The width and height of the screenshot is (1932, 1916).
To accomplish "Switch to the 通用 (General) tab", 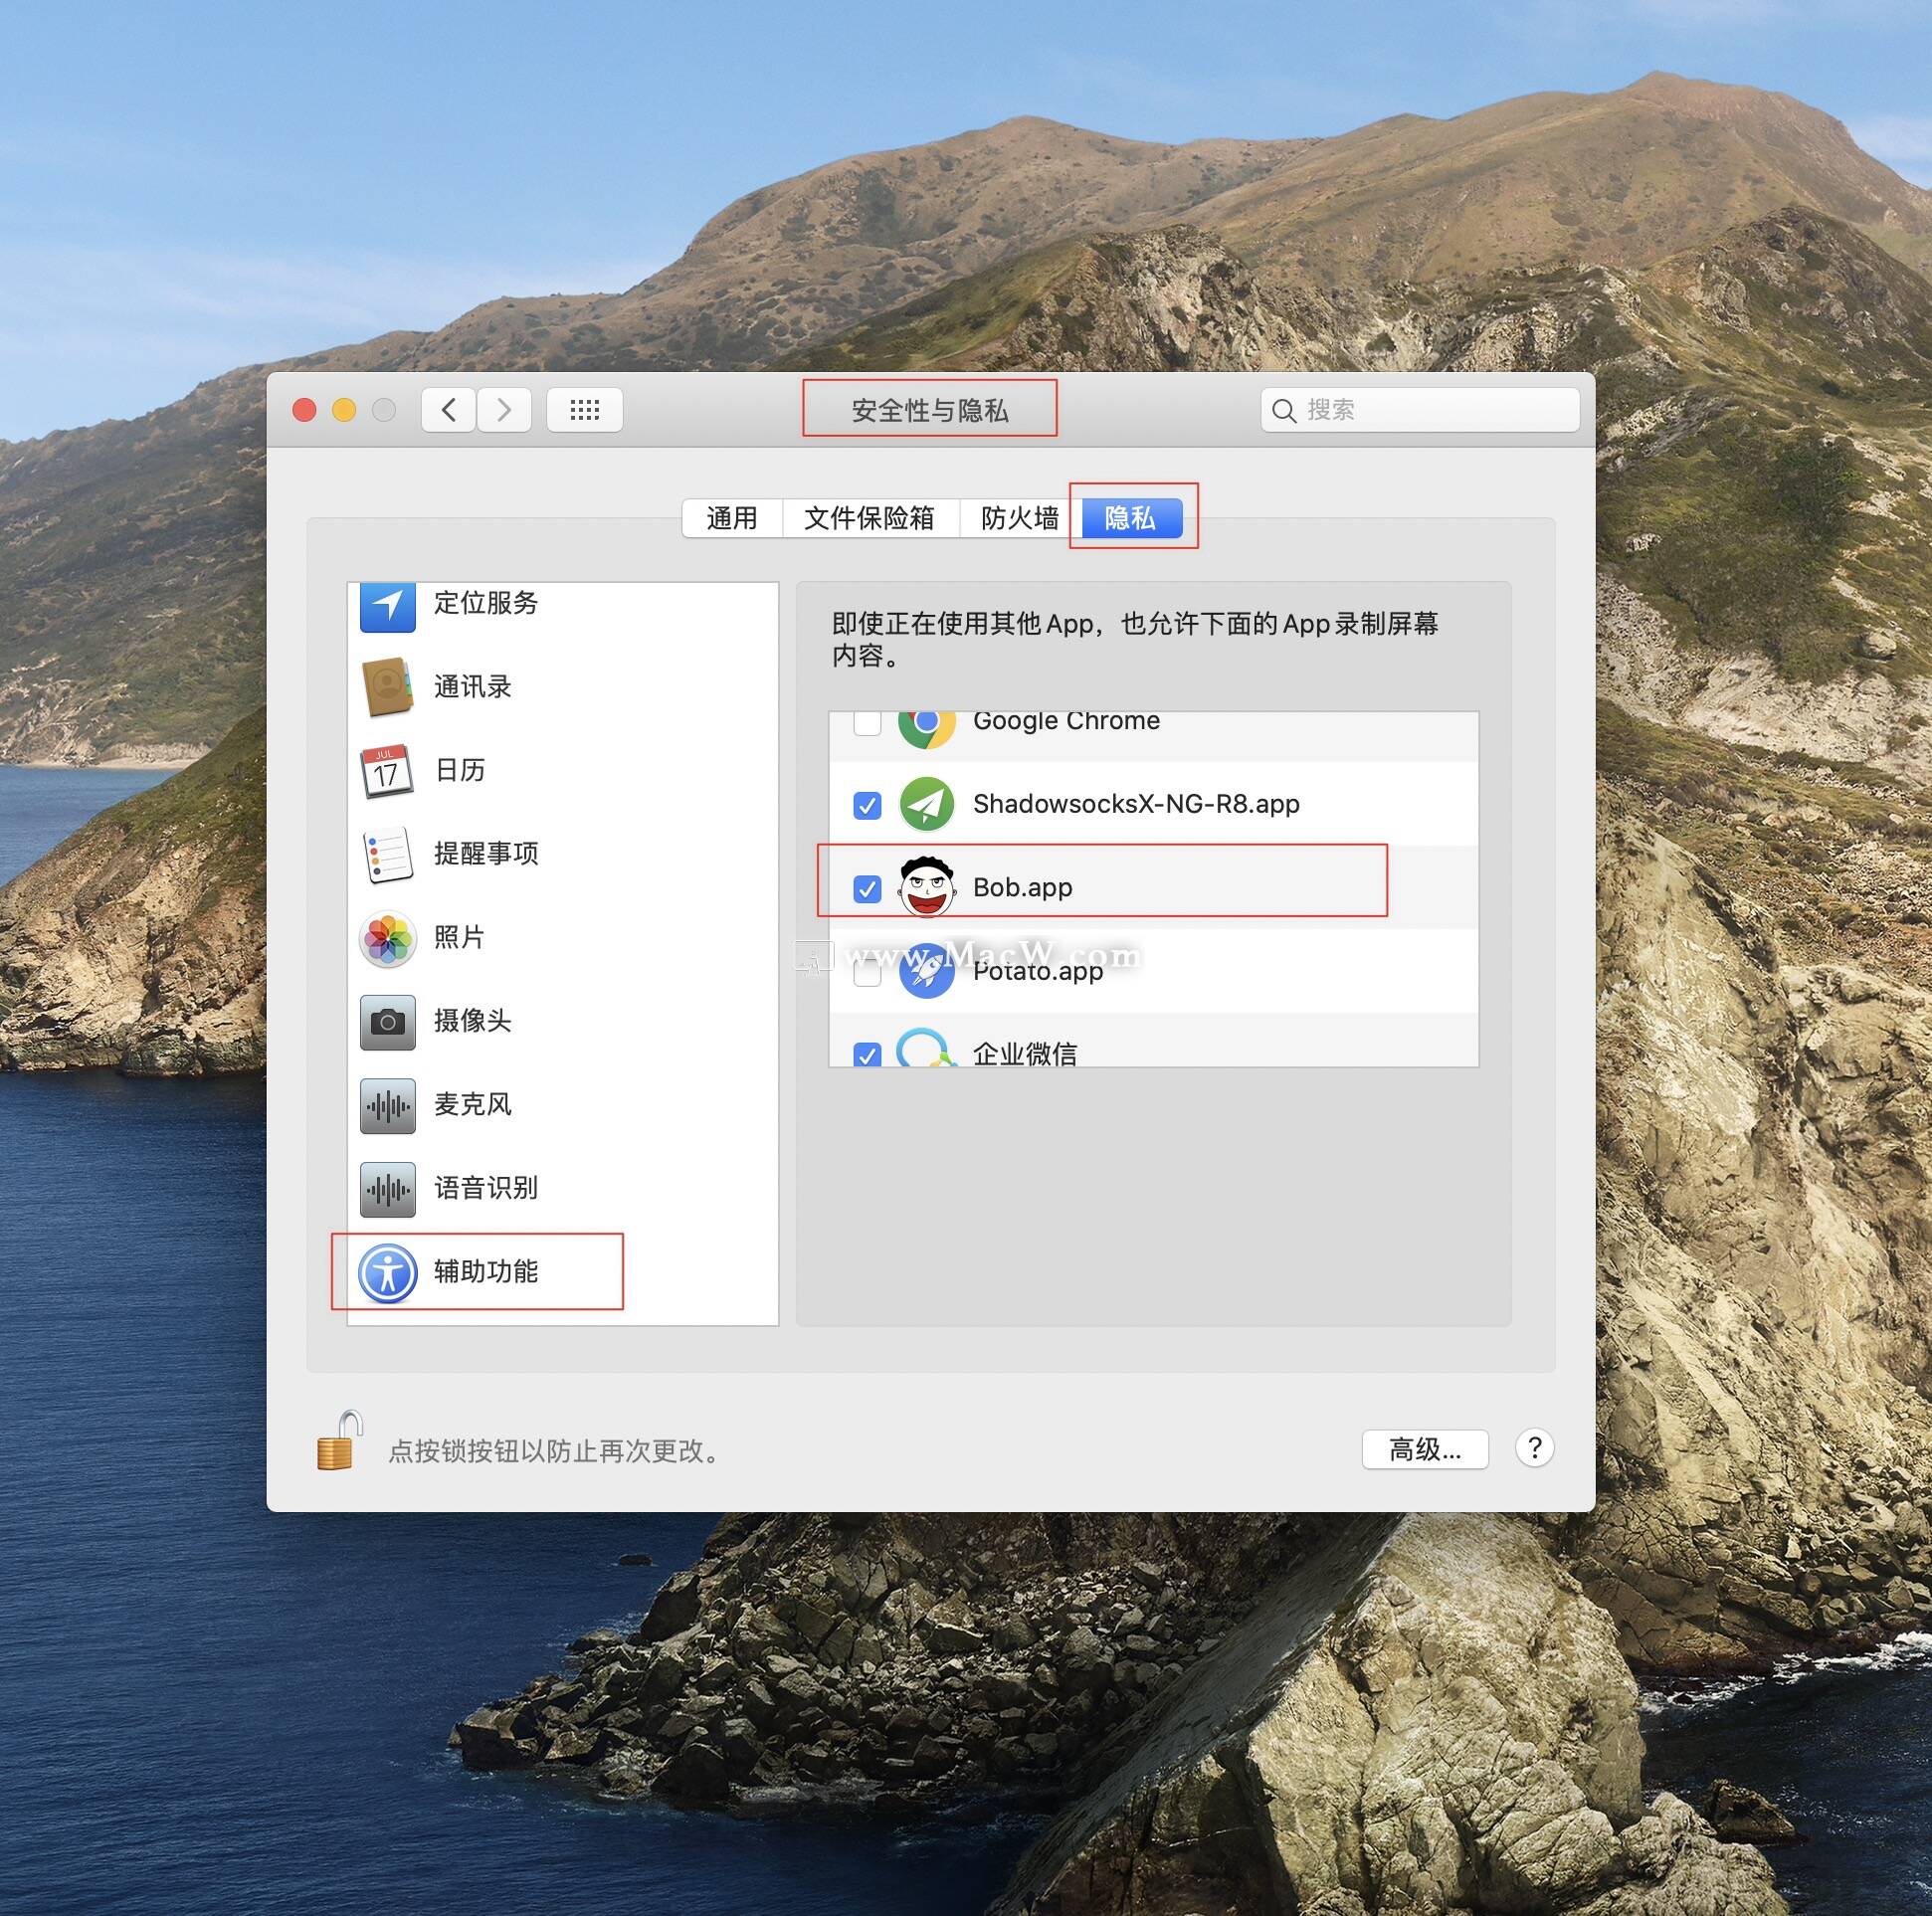I will [731, 518].
